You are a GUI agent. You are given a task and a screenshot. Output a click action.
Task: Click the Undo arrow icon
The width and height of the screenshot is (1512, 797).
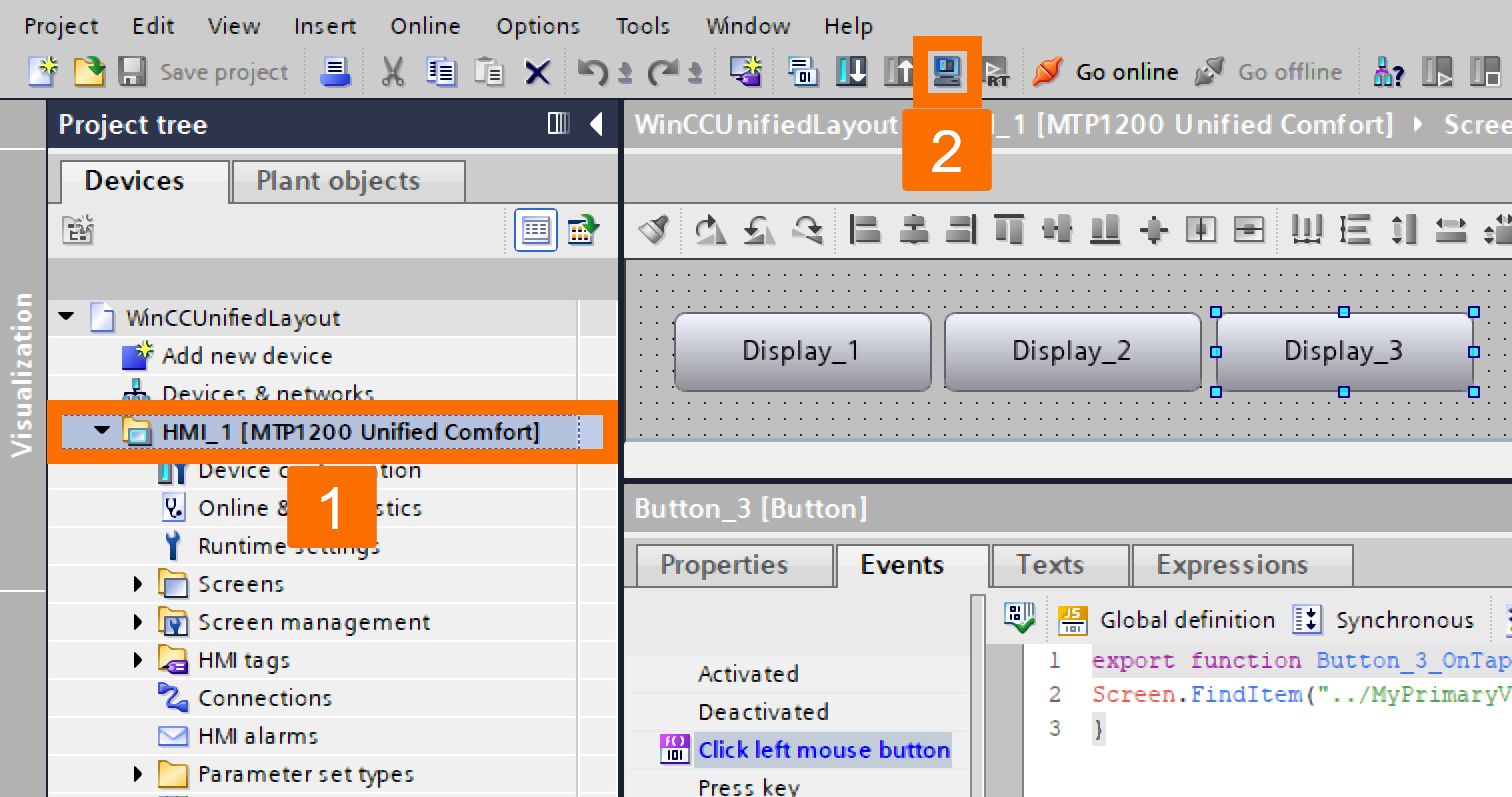click(x=593, y=71)
